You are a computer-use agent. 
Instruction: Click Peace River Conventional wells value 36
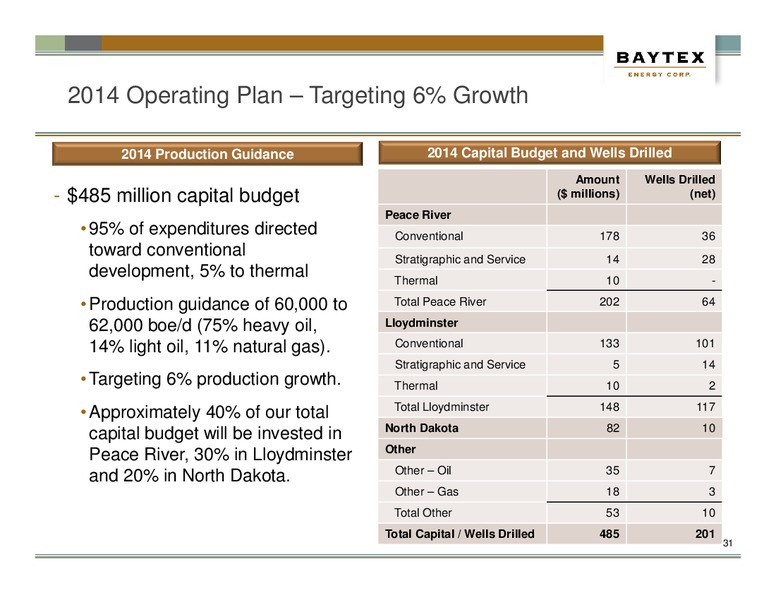coord(708,236)
